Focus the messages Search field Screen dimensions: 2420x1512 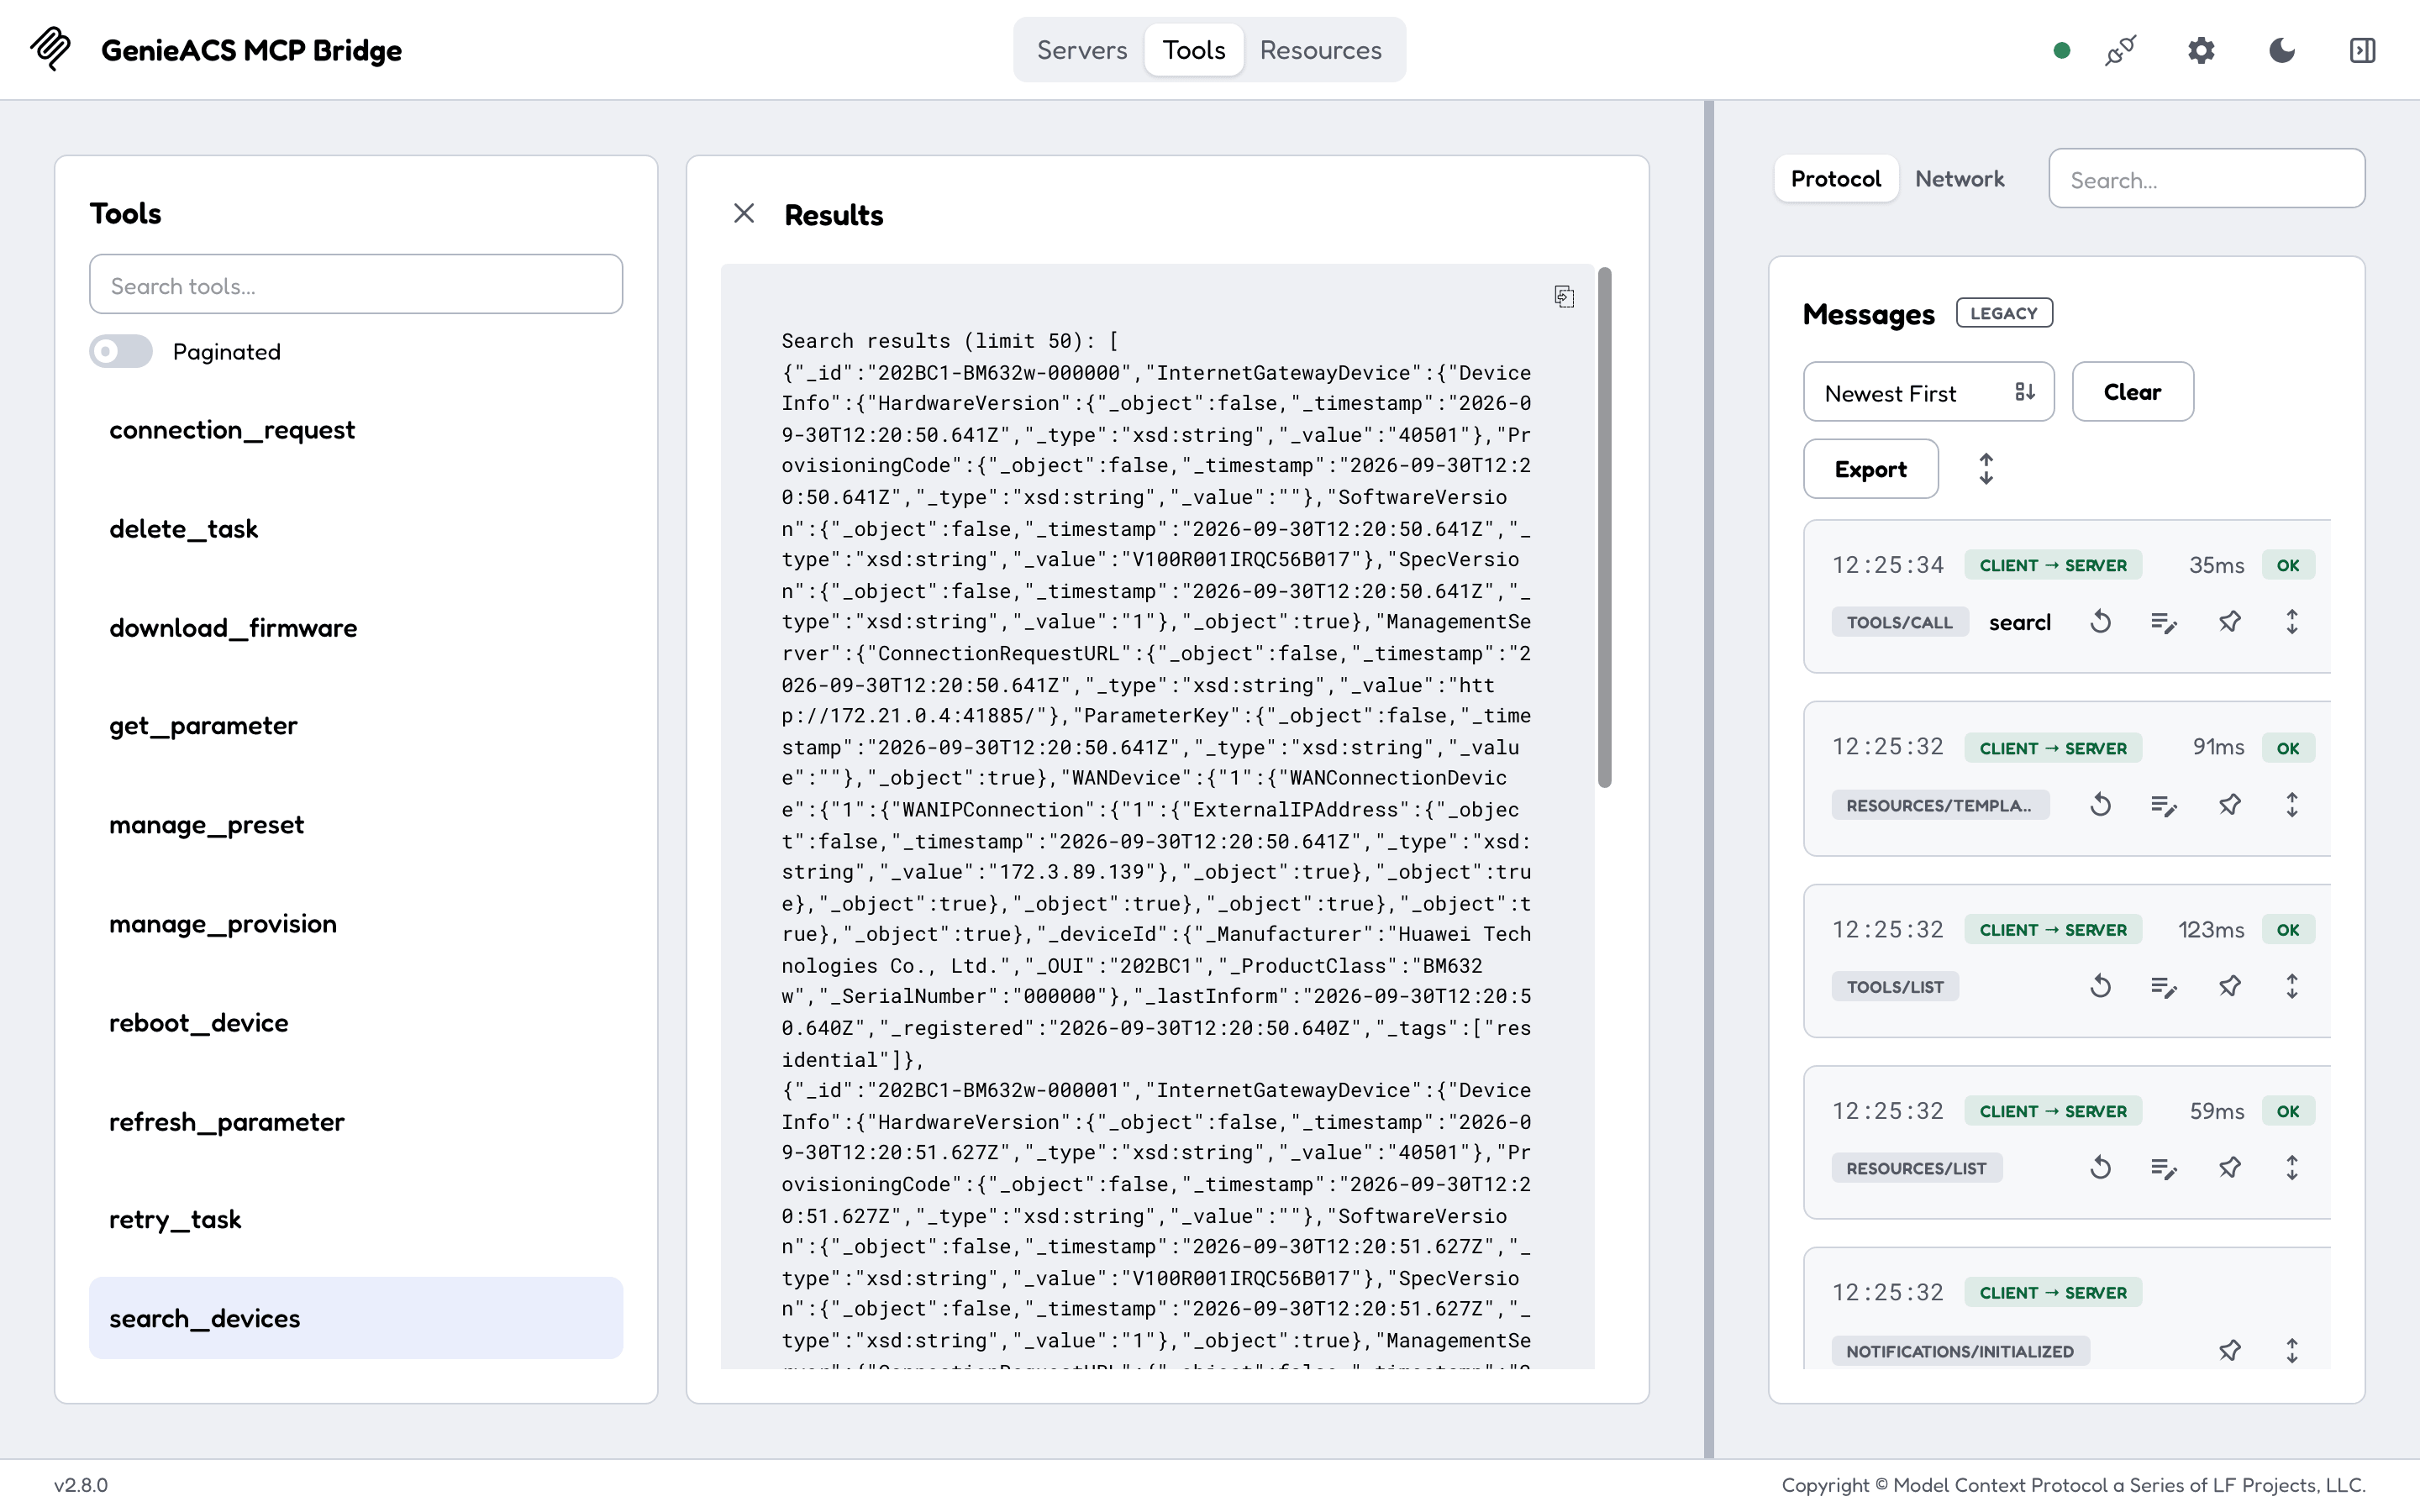2206,179
